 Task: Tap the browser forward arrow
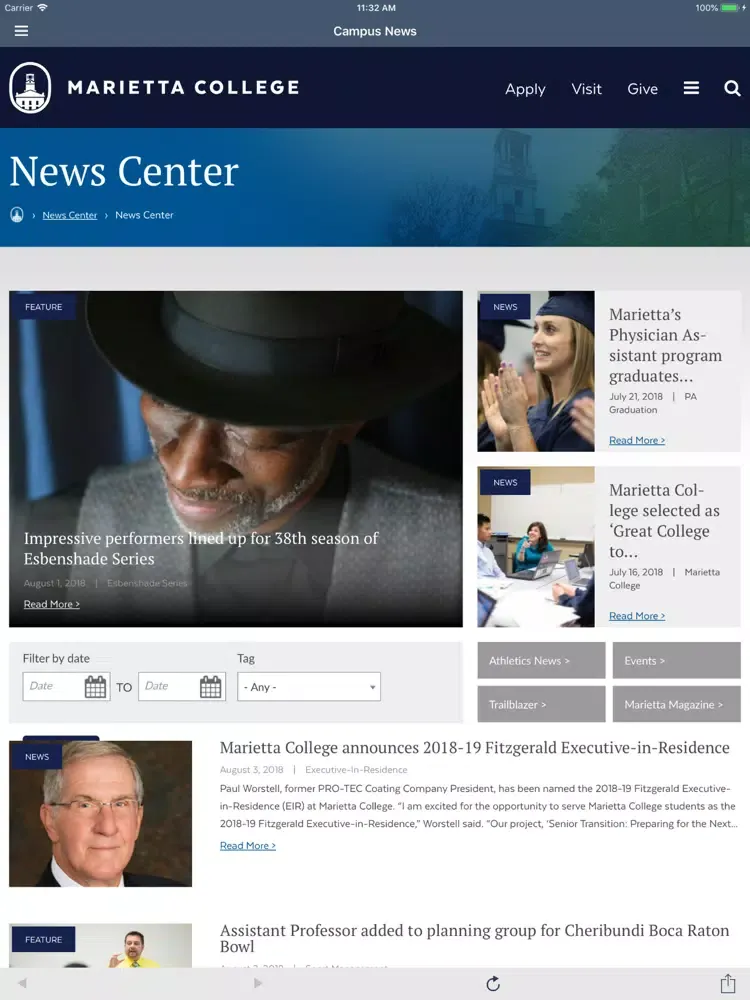(258, 983)
